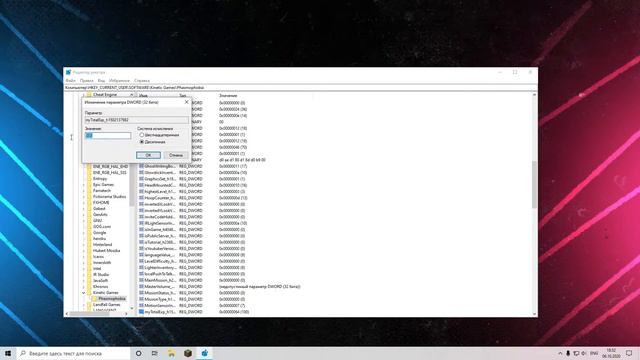Click the isTutorial value icon

tap(141, 242)
